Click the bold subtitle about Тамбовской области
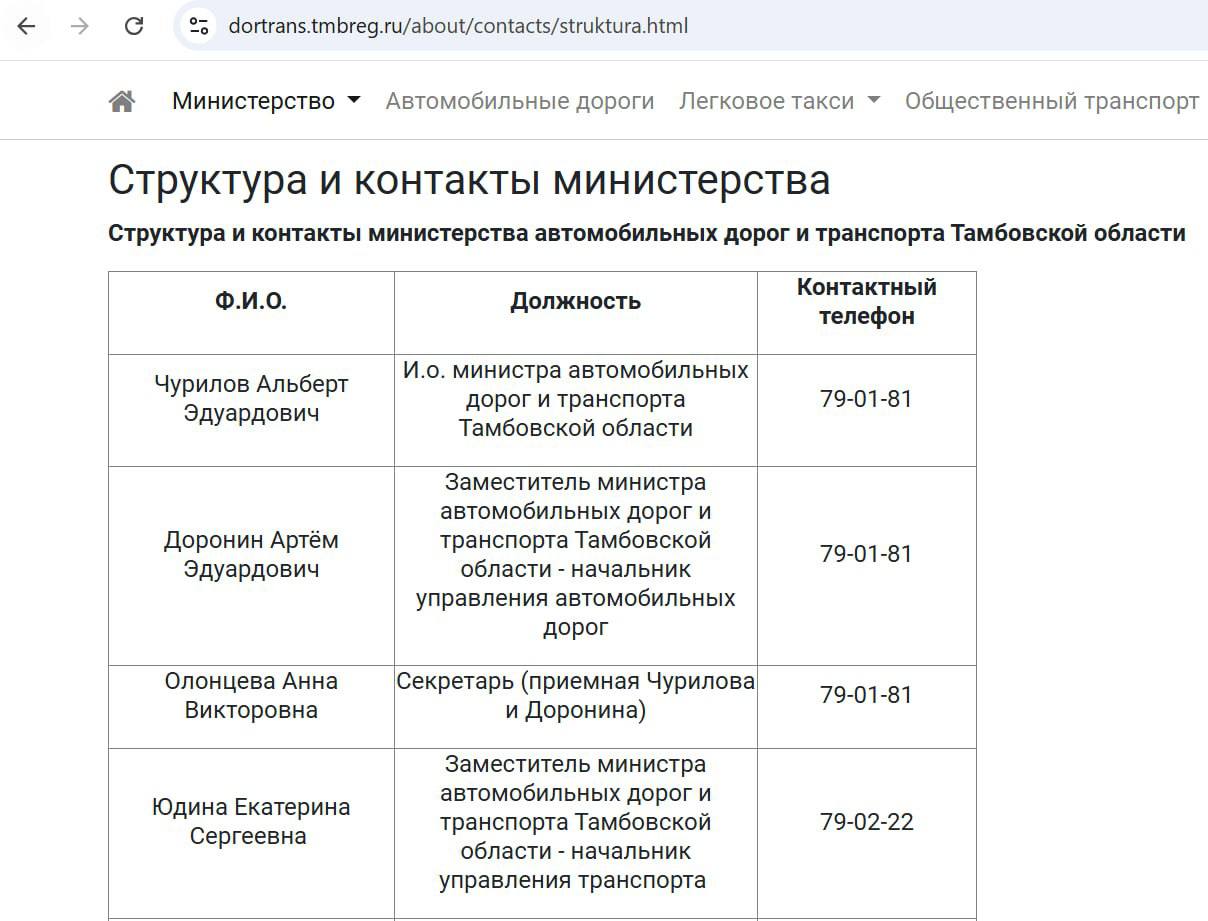 pyautogui.click(x=647, y=233)
